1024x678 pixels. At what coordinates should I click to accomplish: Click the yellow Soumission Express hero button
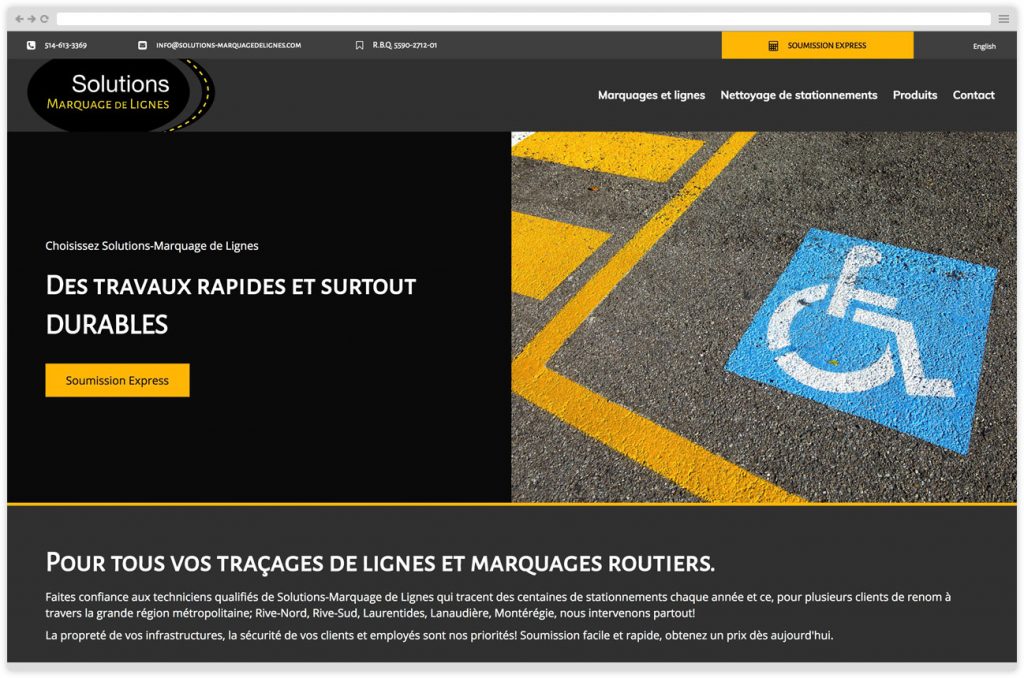tap(118, 380)
